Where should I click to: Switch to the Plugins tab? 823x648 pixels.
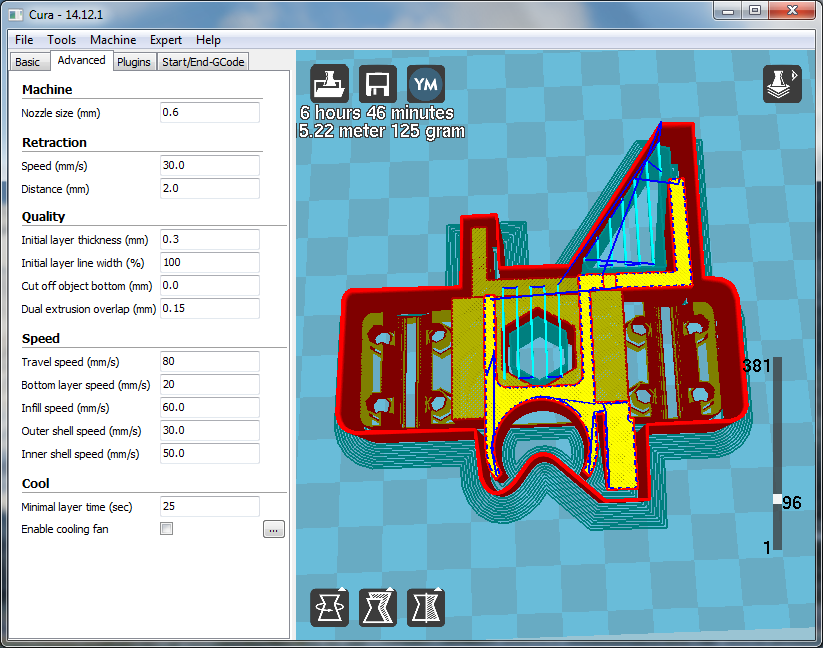[133, 62]
